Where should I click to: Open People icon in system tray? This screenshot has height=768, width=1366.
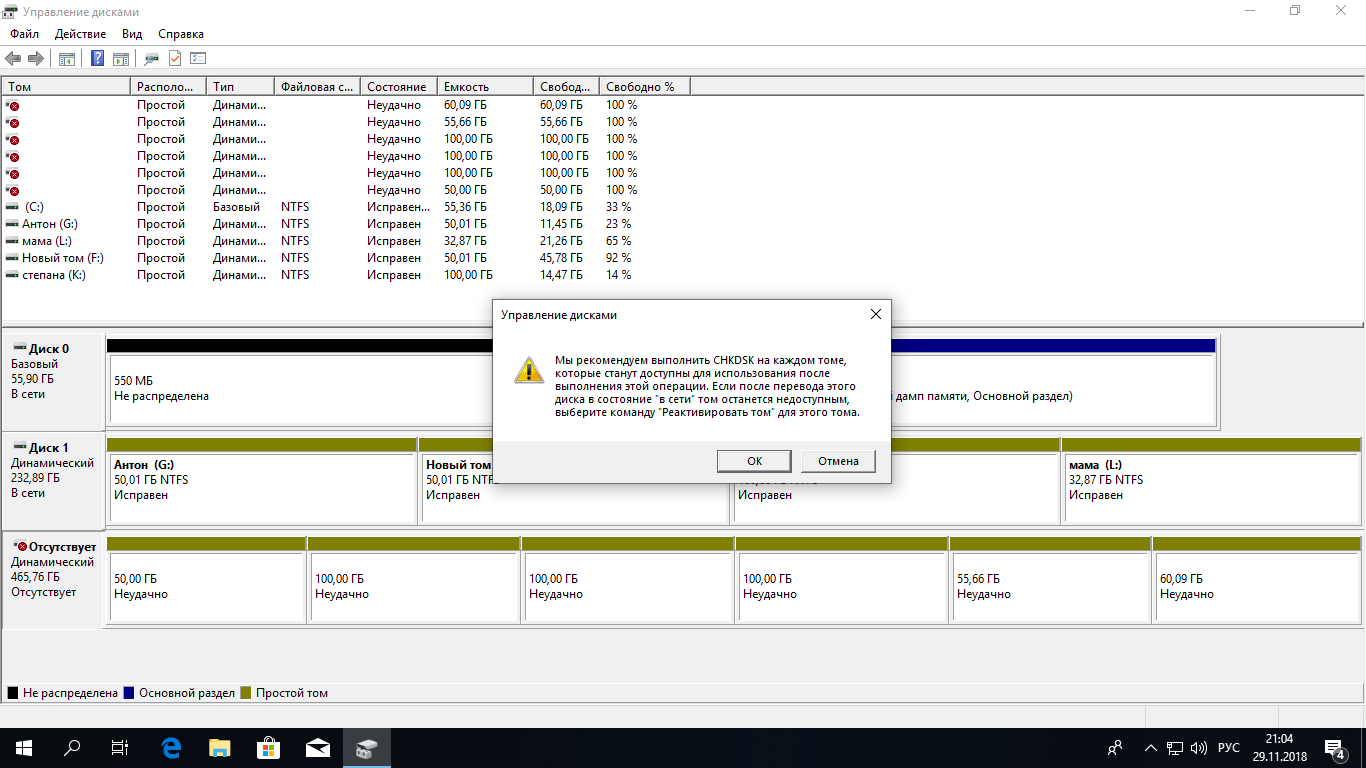click(1115, 748)
